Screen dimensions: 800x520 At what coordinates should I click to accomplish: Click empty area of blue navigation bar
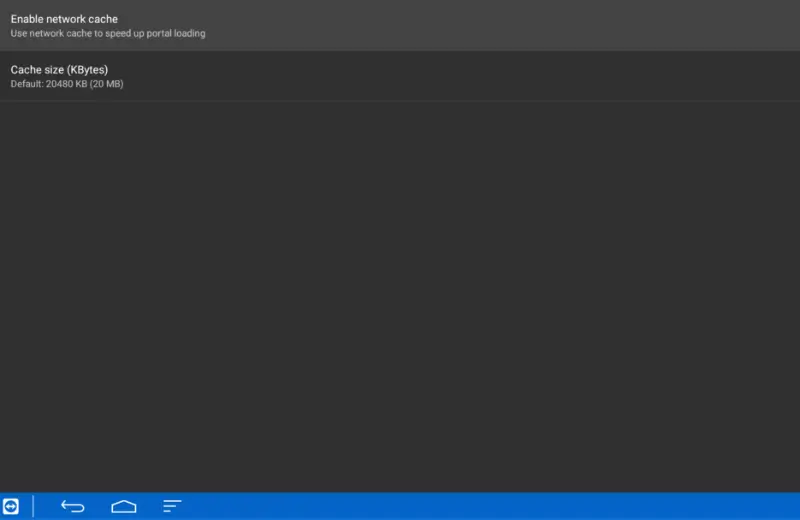[x=500, y=506]
